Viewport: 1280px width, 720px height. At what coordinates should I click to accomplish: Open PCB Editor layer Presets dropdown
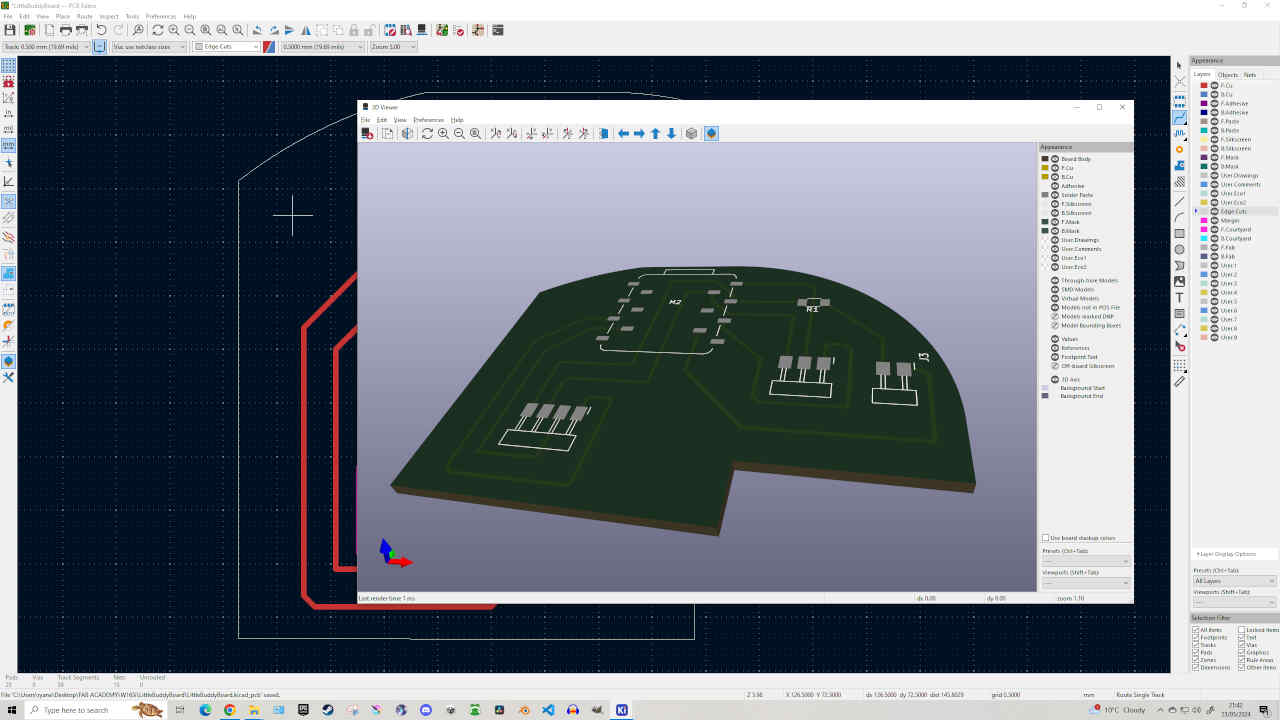click(1235, 581)
